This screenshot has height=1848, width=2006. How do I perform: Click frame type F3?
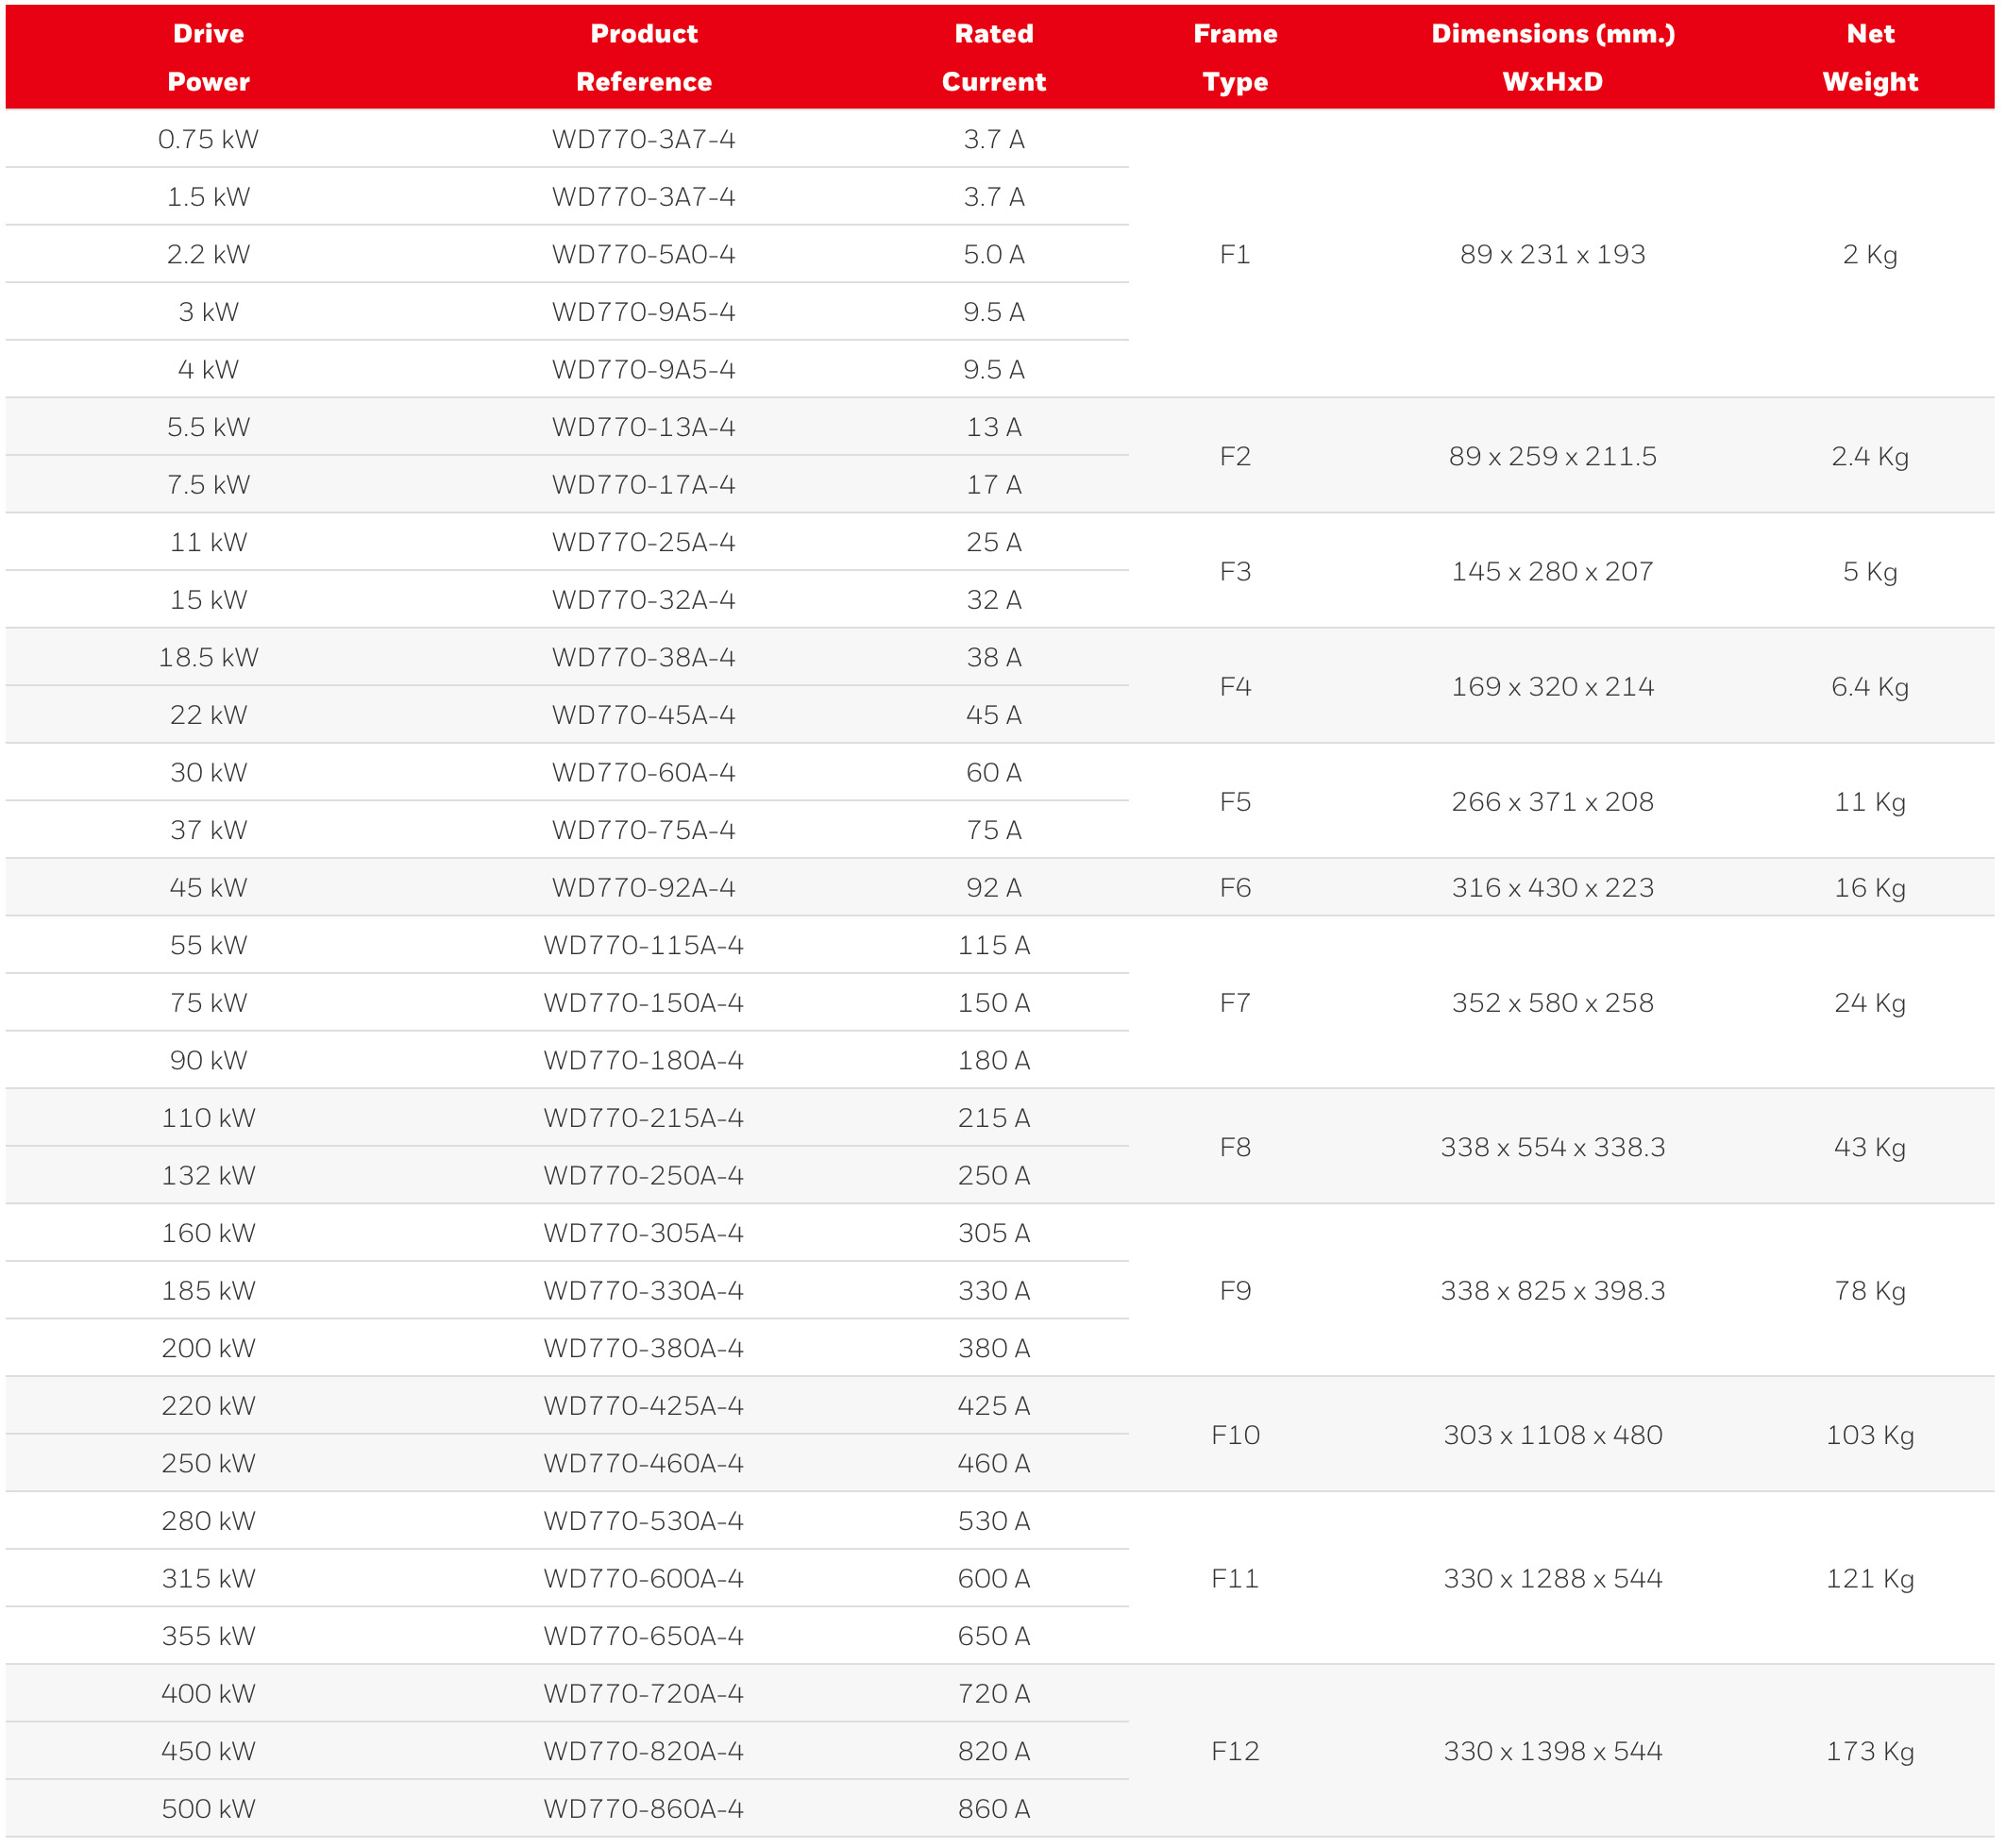coord(1235,571)
